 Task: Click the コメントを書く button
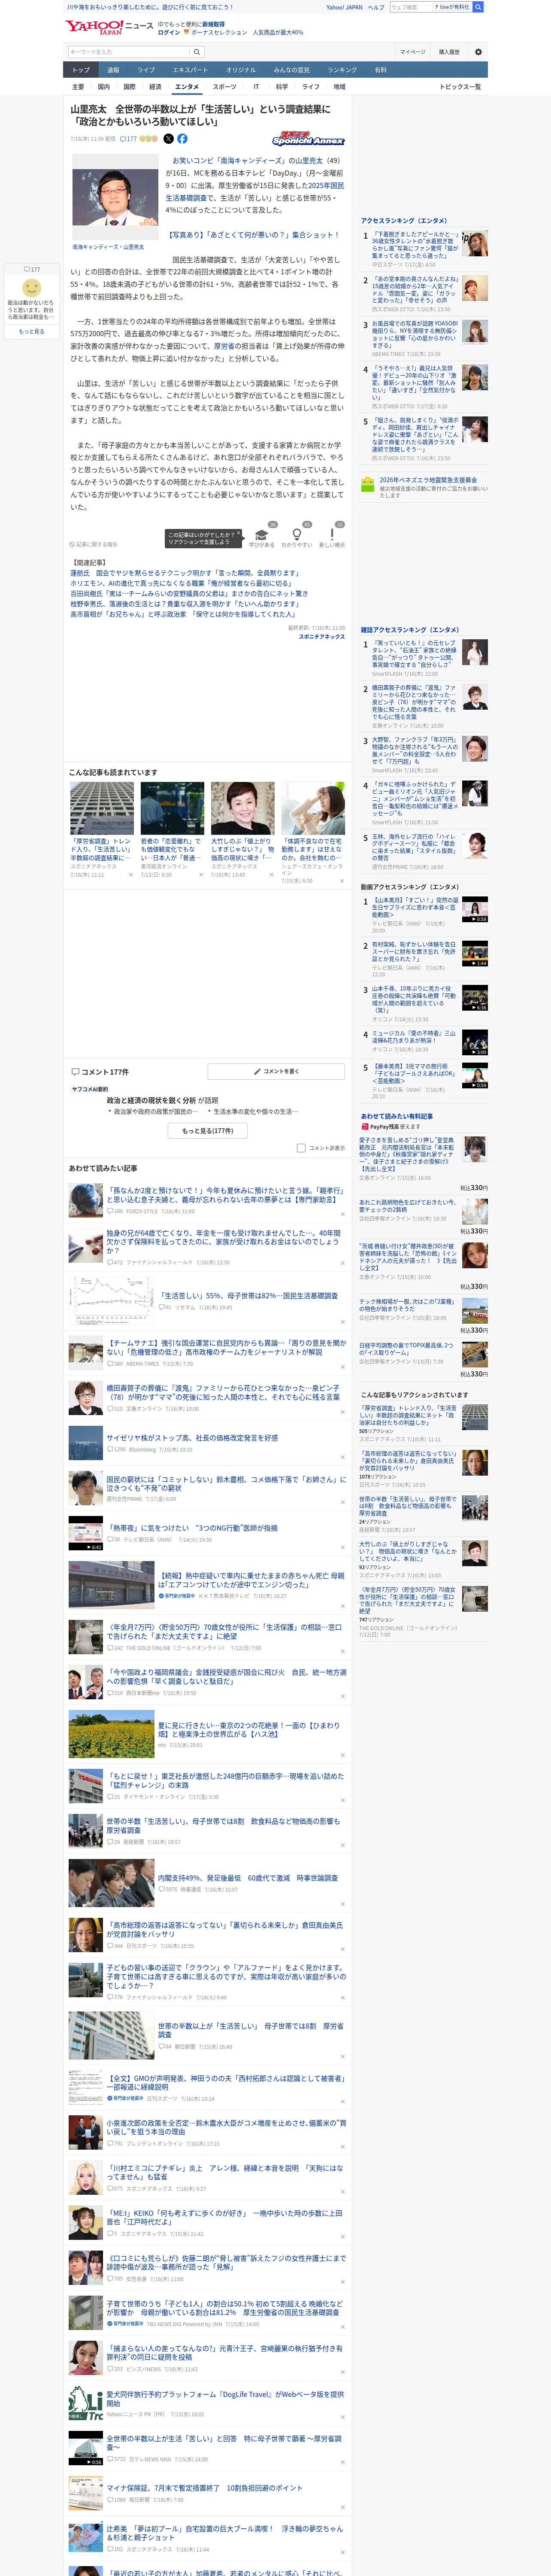pos(277,1071)
